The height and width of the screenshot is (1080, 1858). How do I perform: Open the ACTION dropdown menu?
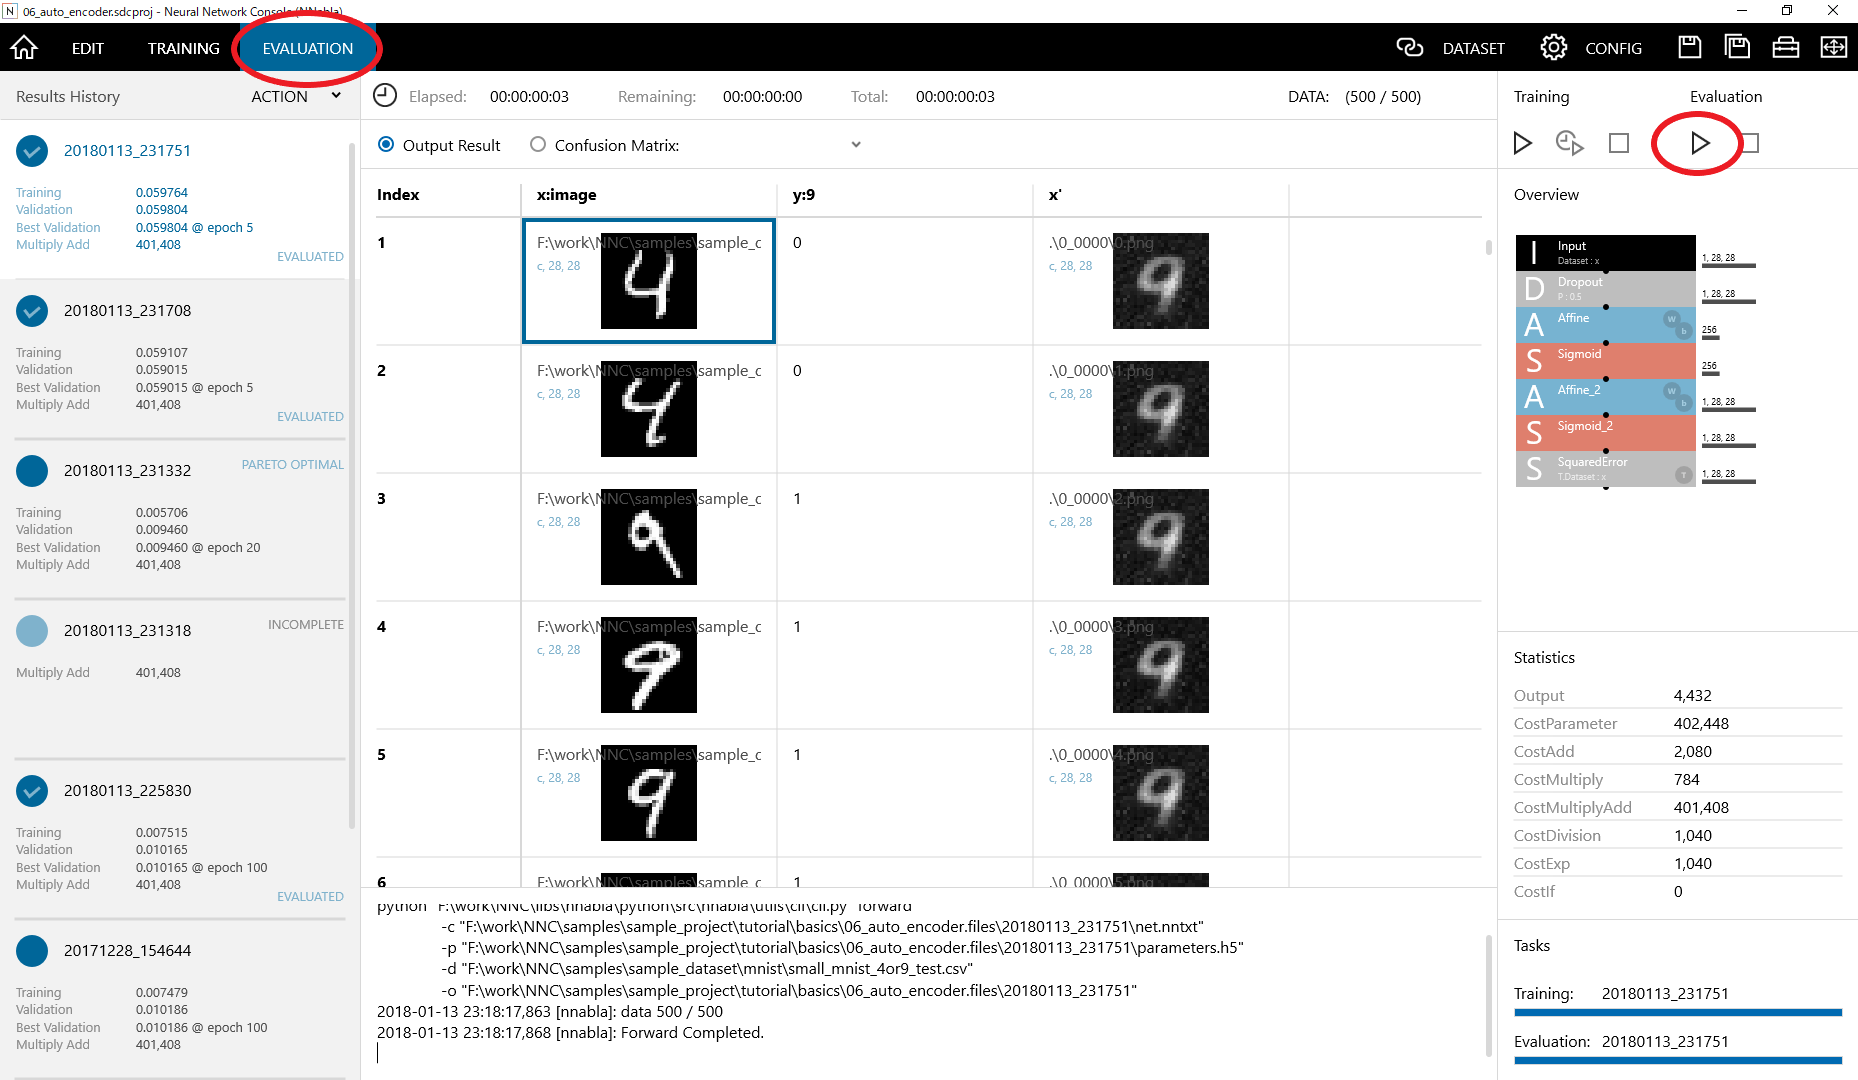pyautogui.click(x=296, y=96)
